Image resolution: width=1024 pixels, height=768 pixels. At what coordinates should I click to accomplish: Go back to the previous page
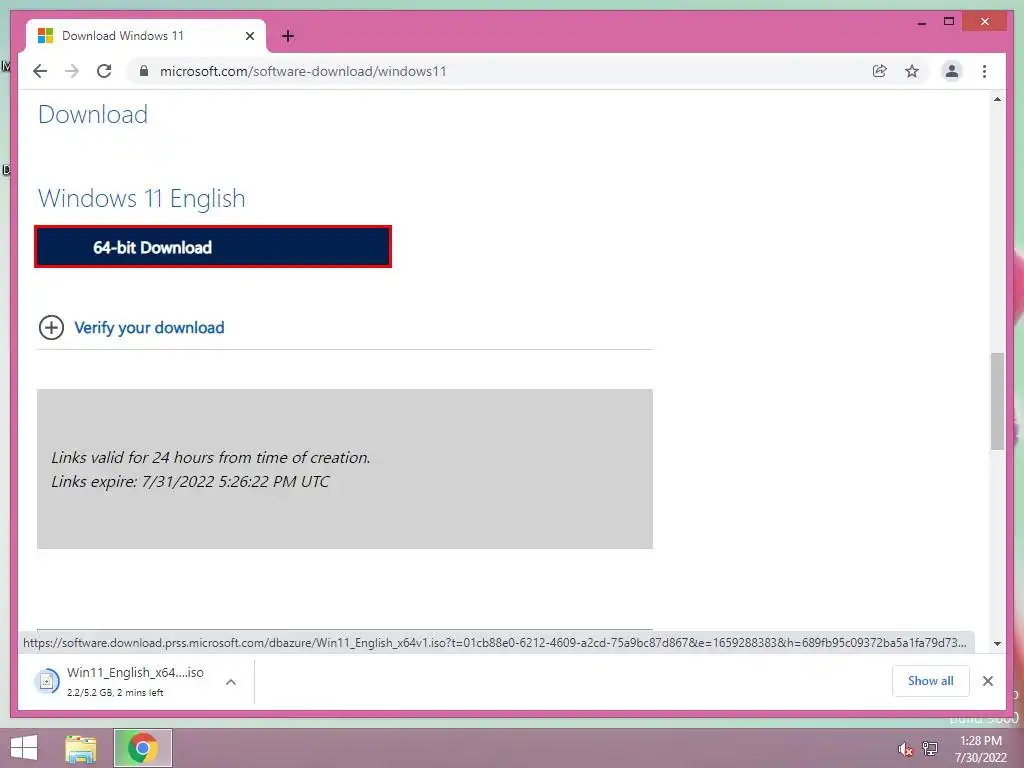point(40,71)
